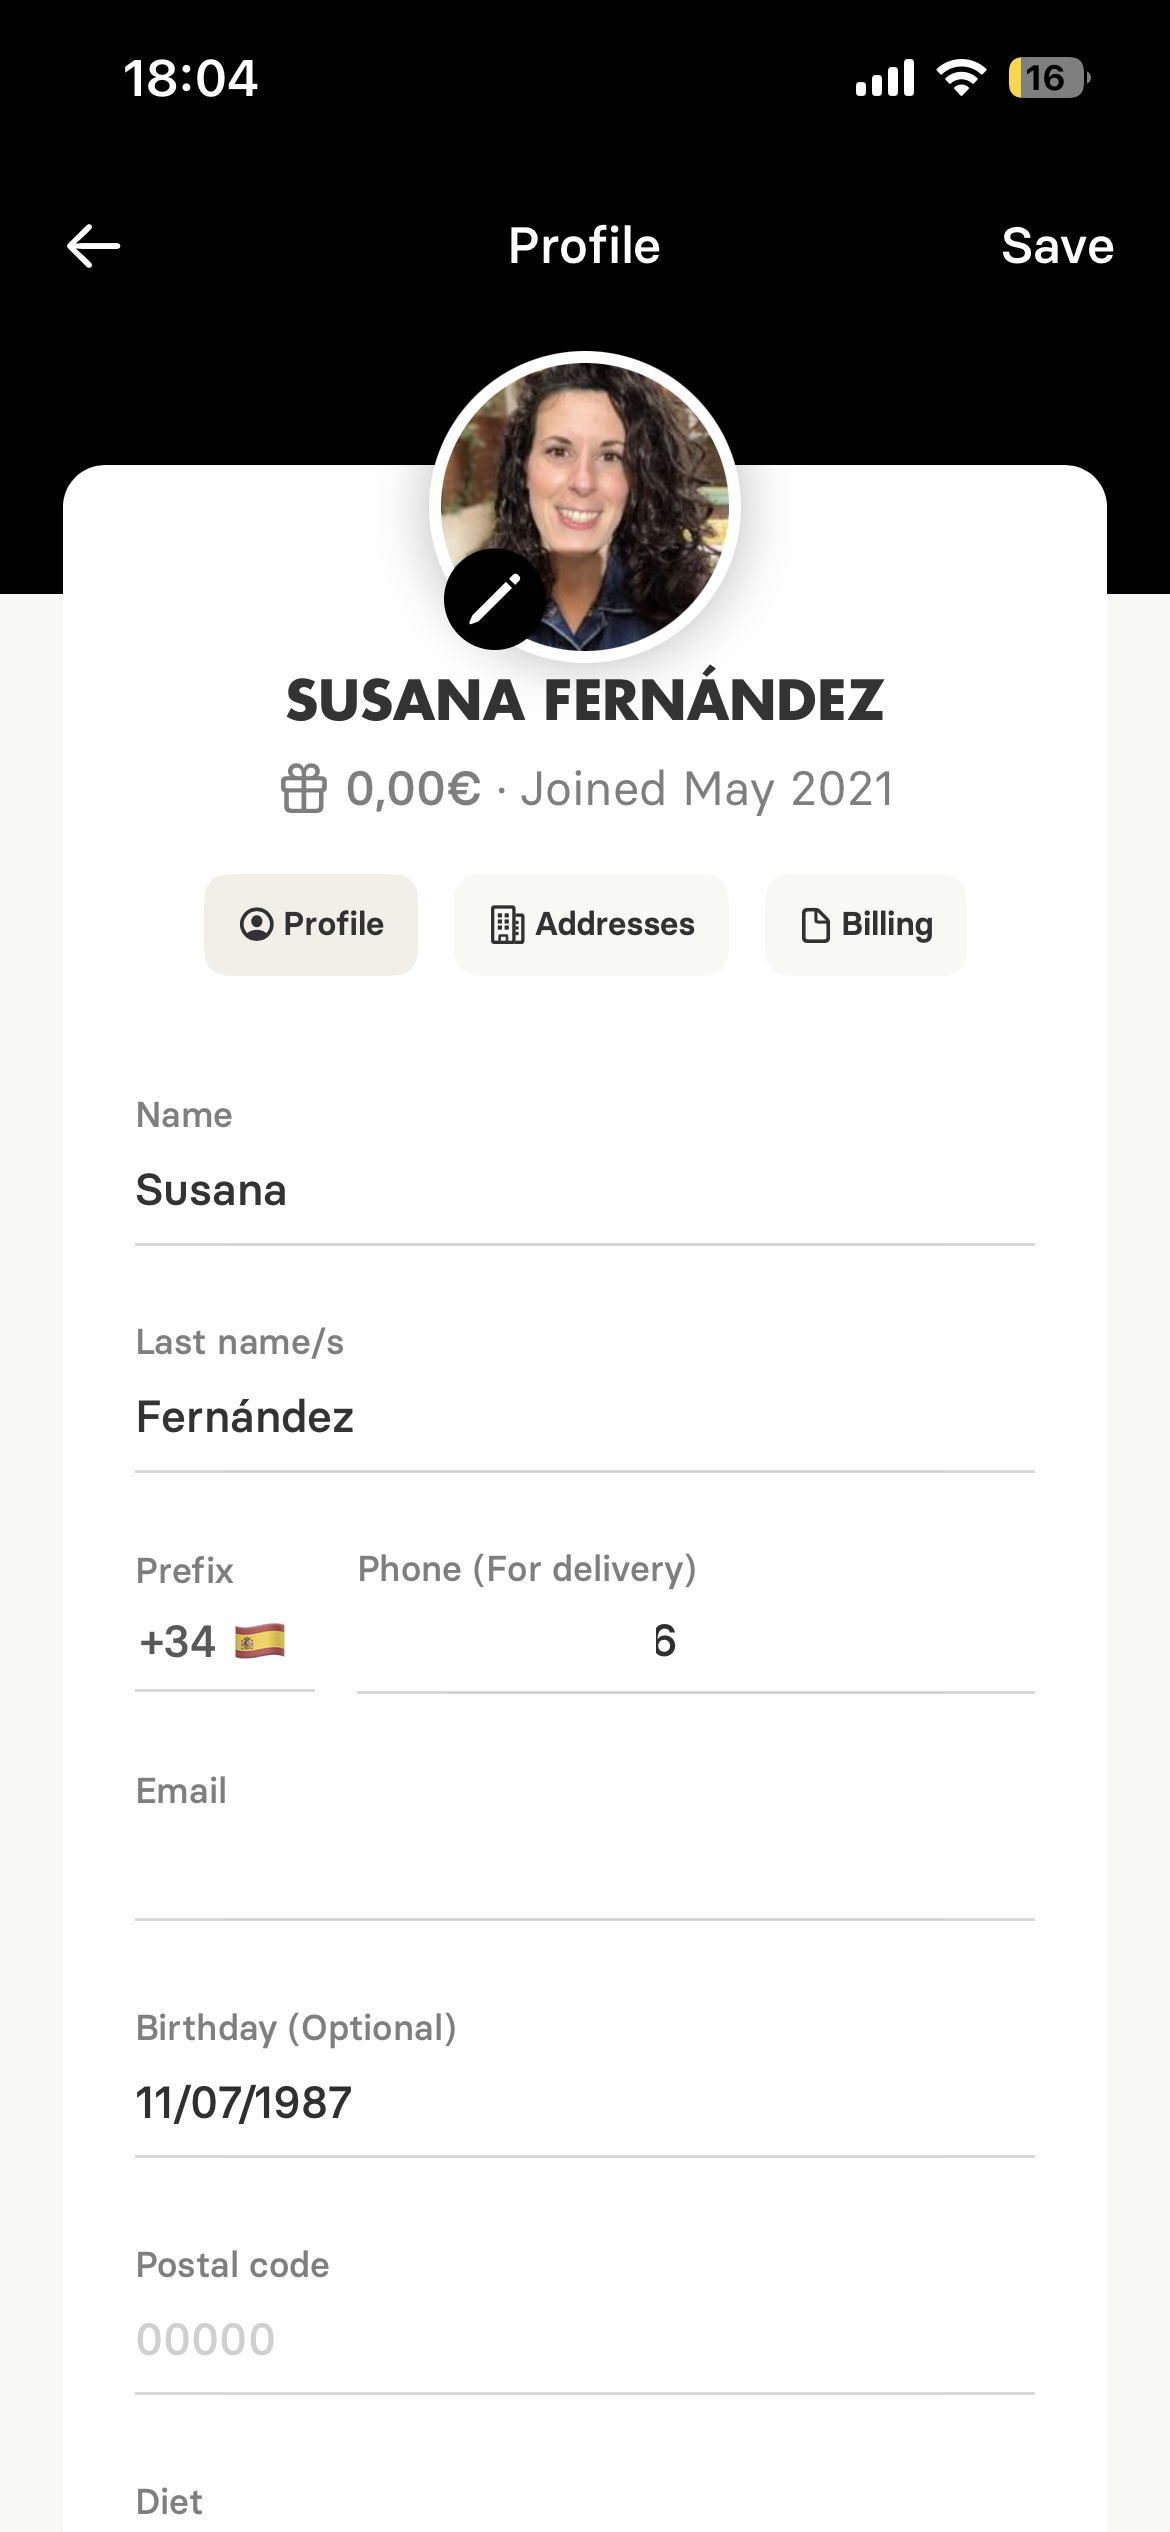This screenshot has height=2532, width=1170.
Task: Tap the Wi-Fi status icon
Action: 961,78
